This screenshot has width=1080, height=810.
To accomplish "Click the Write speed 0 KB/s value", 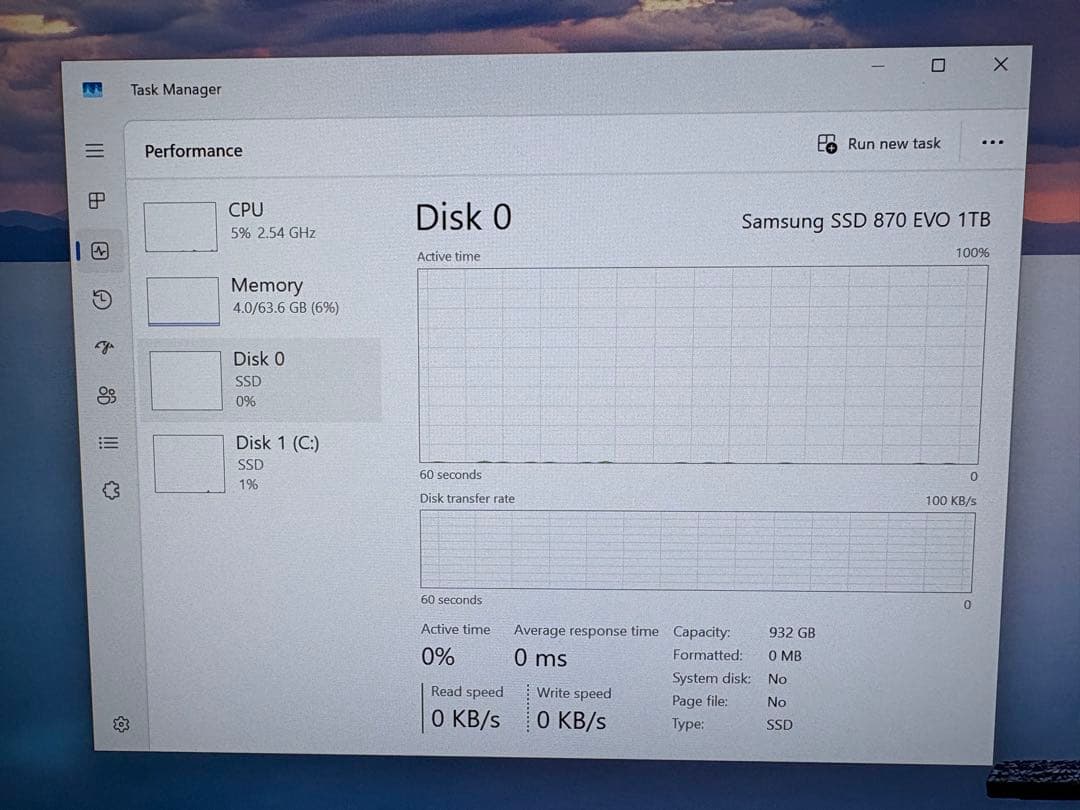I will pyautogui.click(x=571, y=720).
